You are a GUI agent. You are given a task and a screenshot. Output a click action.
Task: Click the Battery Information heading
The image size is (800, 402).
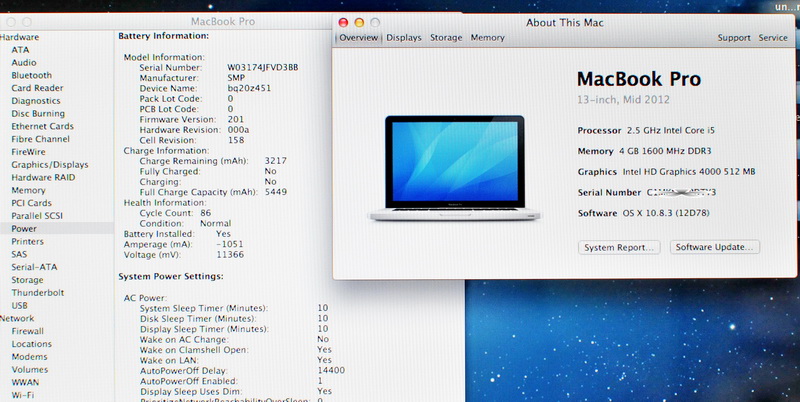[x=164, y=36]
